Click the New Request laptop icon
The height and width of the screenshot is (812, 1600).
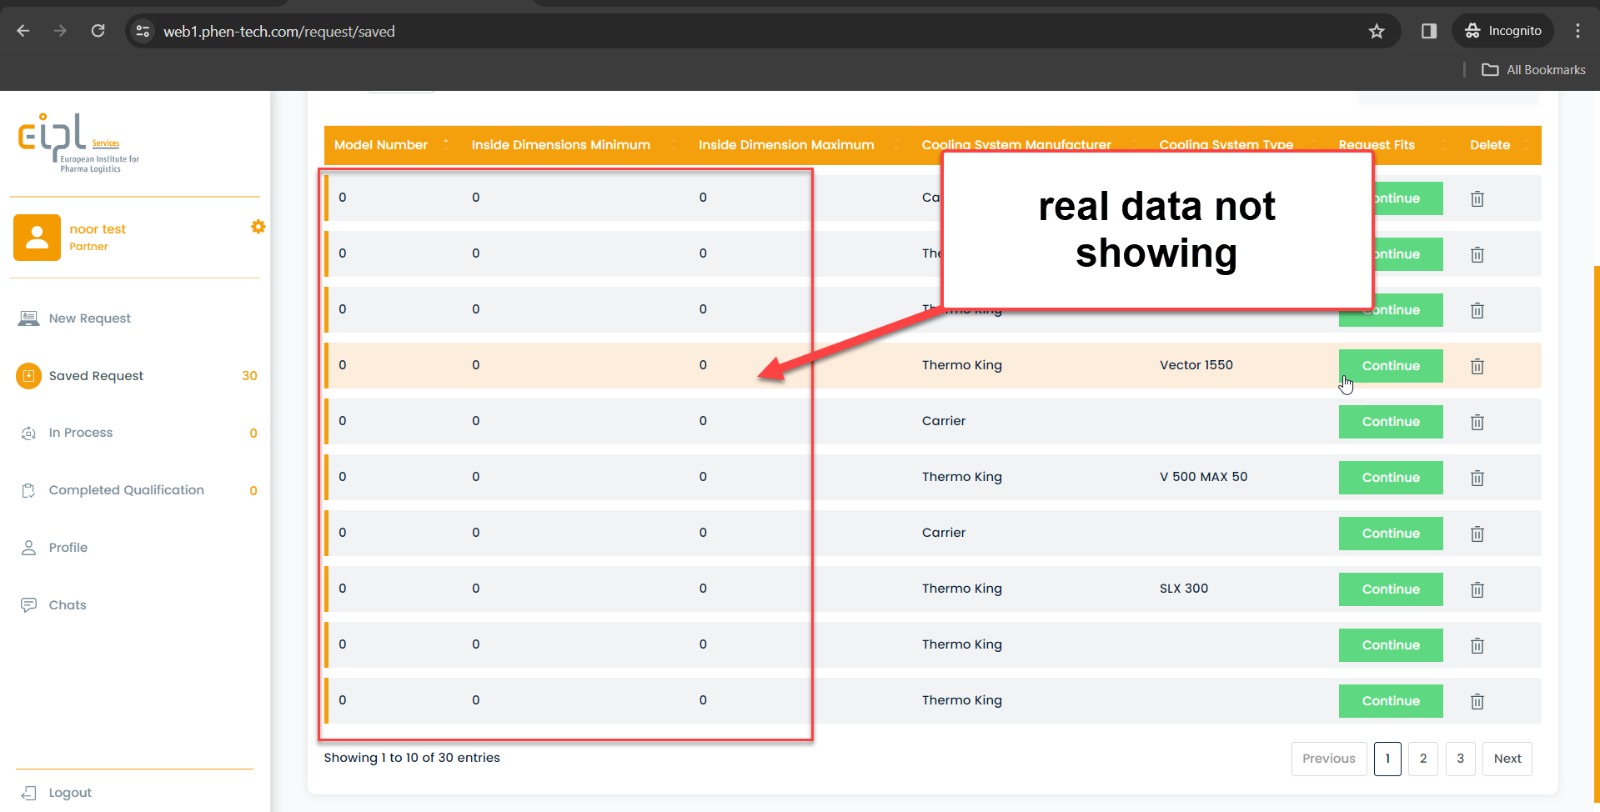coord(29,318)
